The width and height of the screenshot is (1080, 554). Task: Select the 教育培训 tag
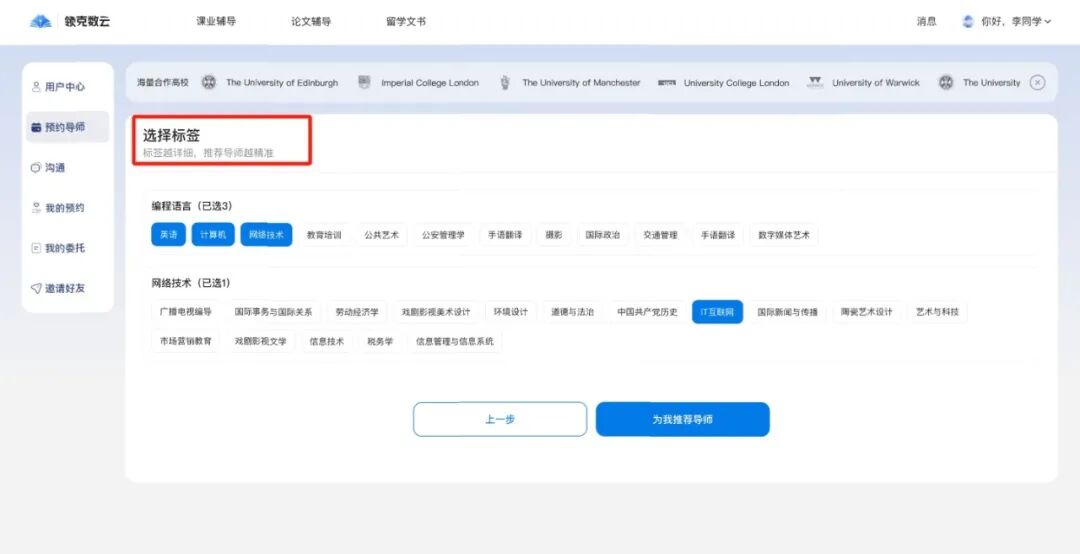point(324,235)
